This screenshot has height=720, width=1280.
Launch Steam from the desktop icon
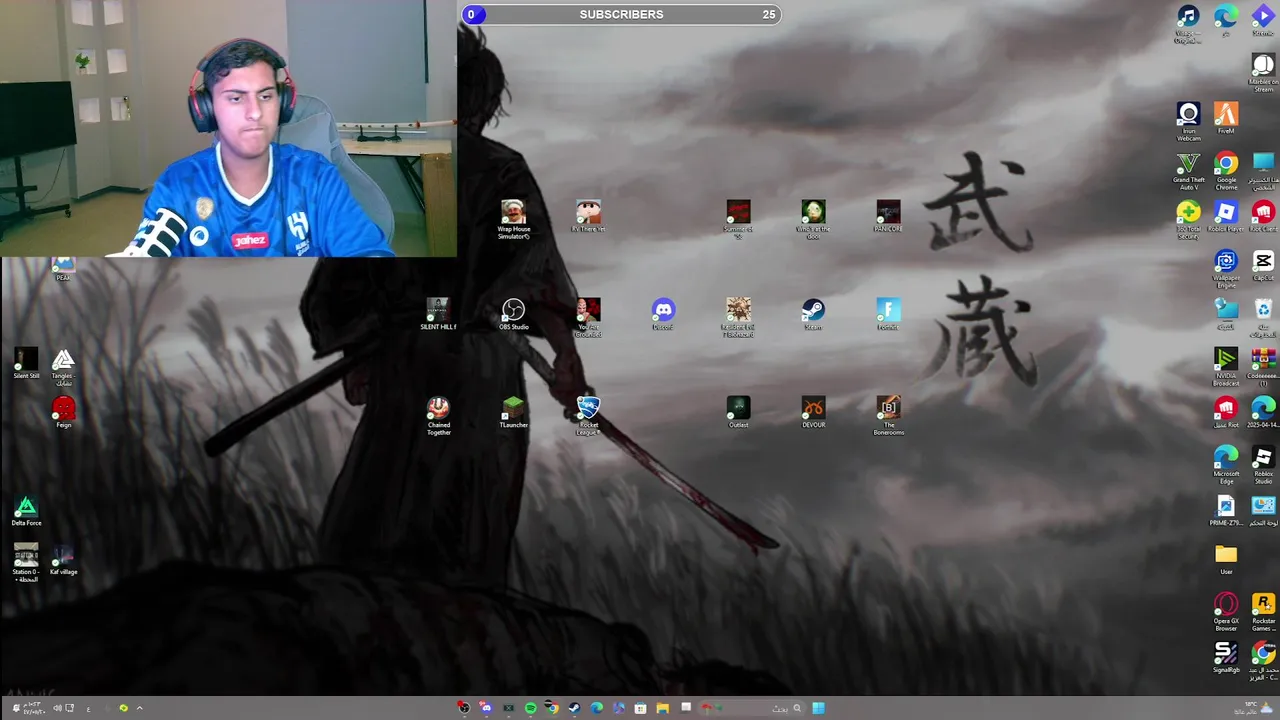(813, 314)
